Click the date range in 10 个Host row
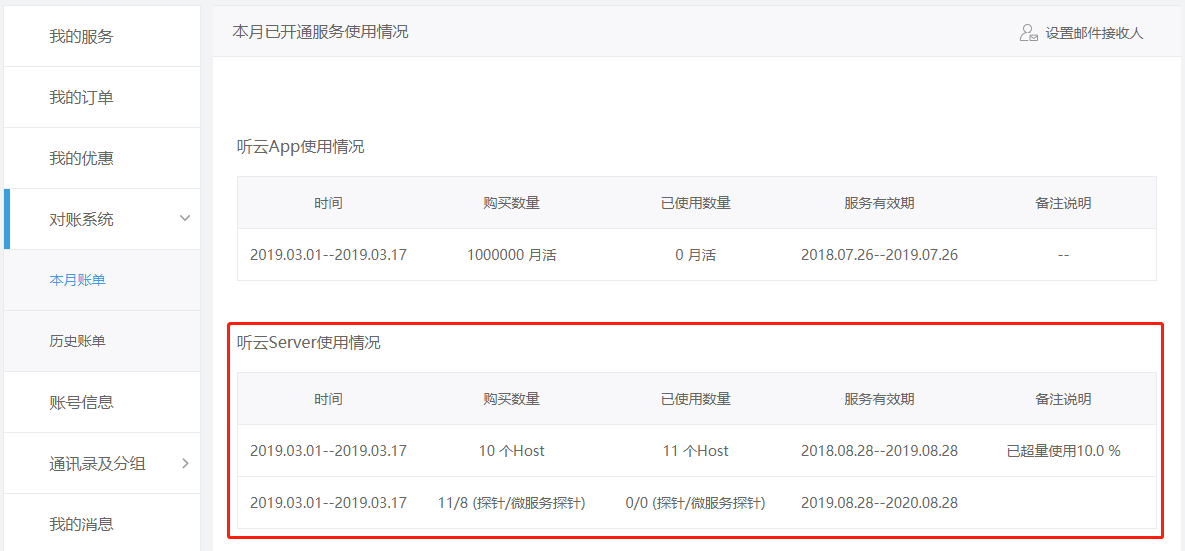Screen dimensions: 1185x551 click(329, 451)
